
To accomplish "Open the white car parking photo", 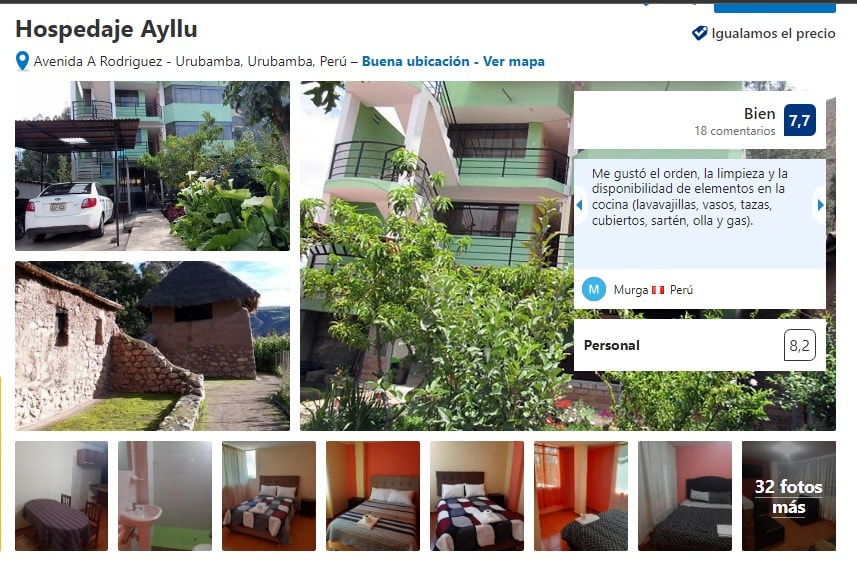I will point(152,166).
